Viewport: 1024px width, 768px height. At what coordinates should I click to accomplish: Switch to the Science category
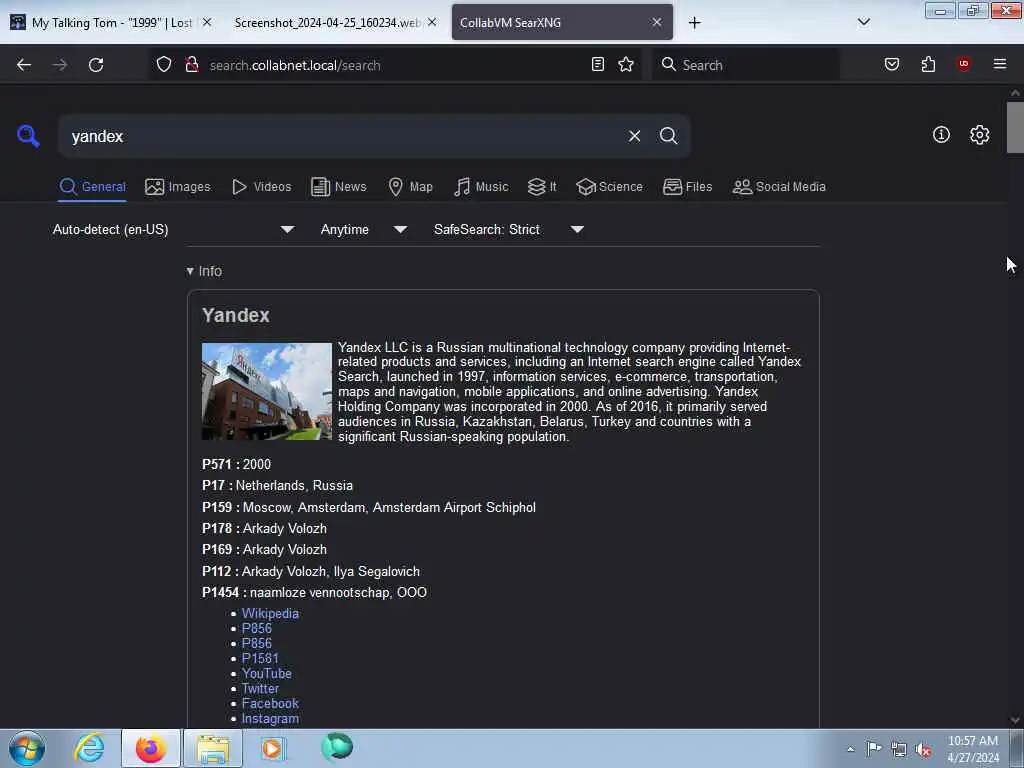click(x=609, y=187)
